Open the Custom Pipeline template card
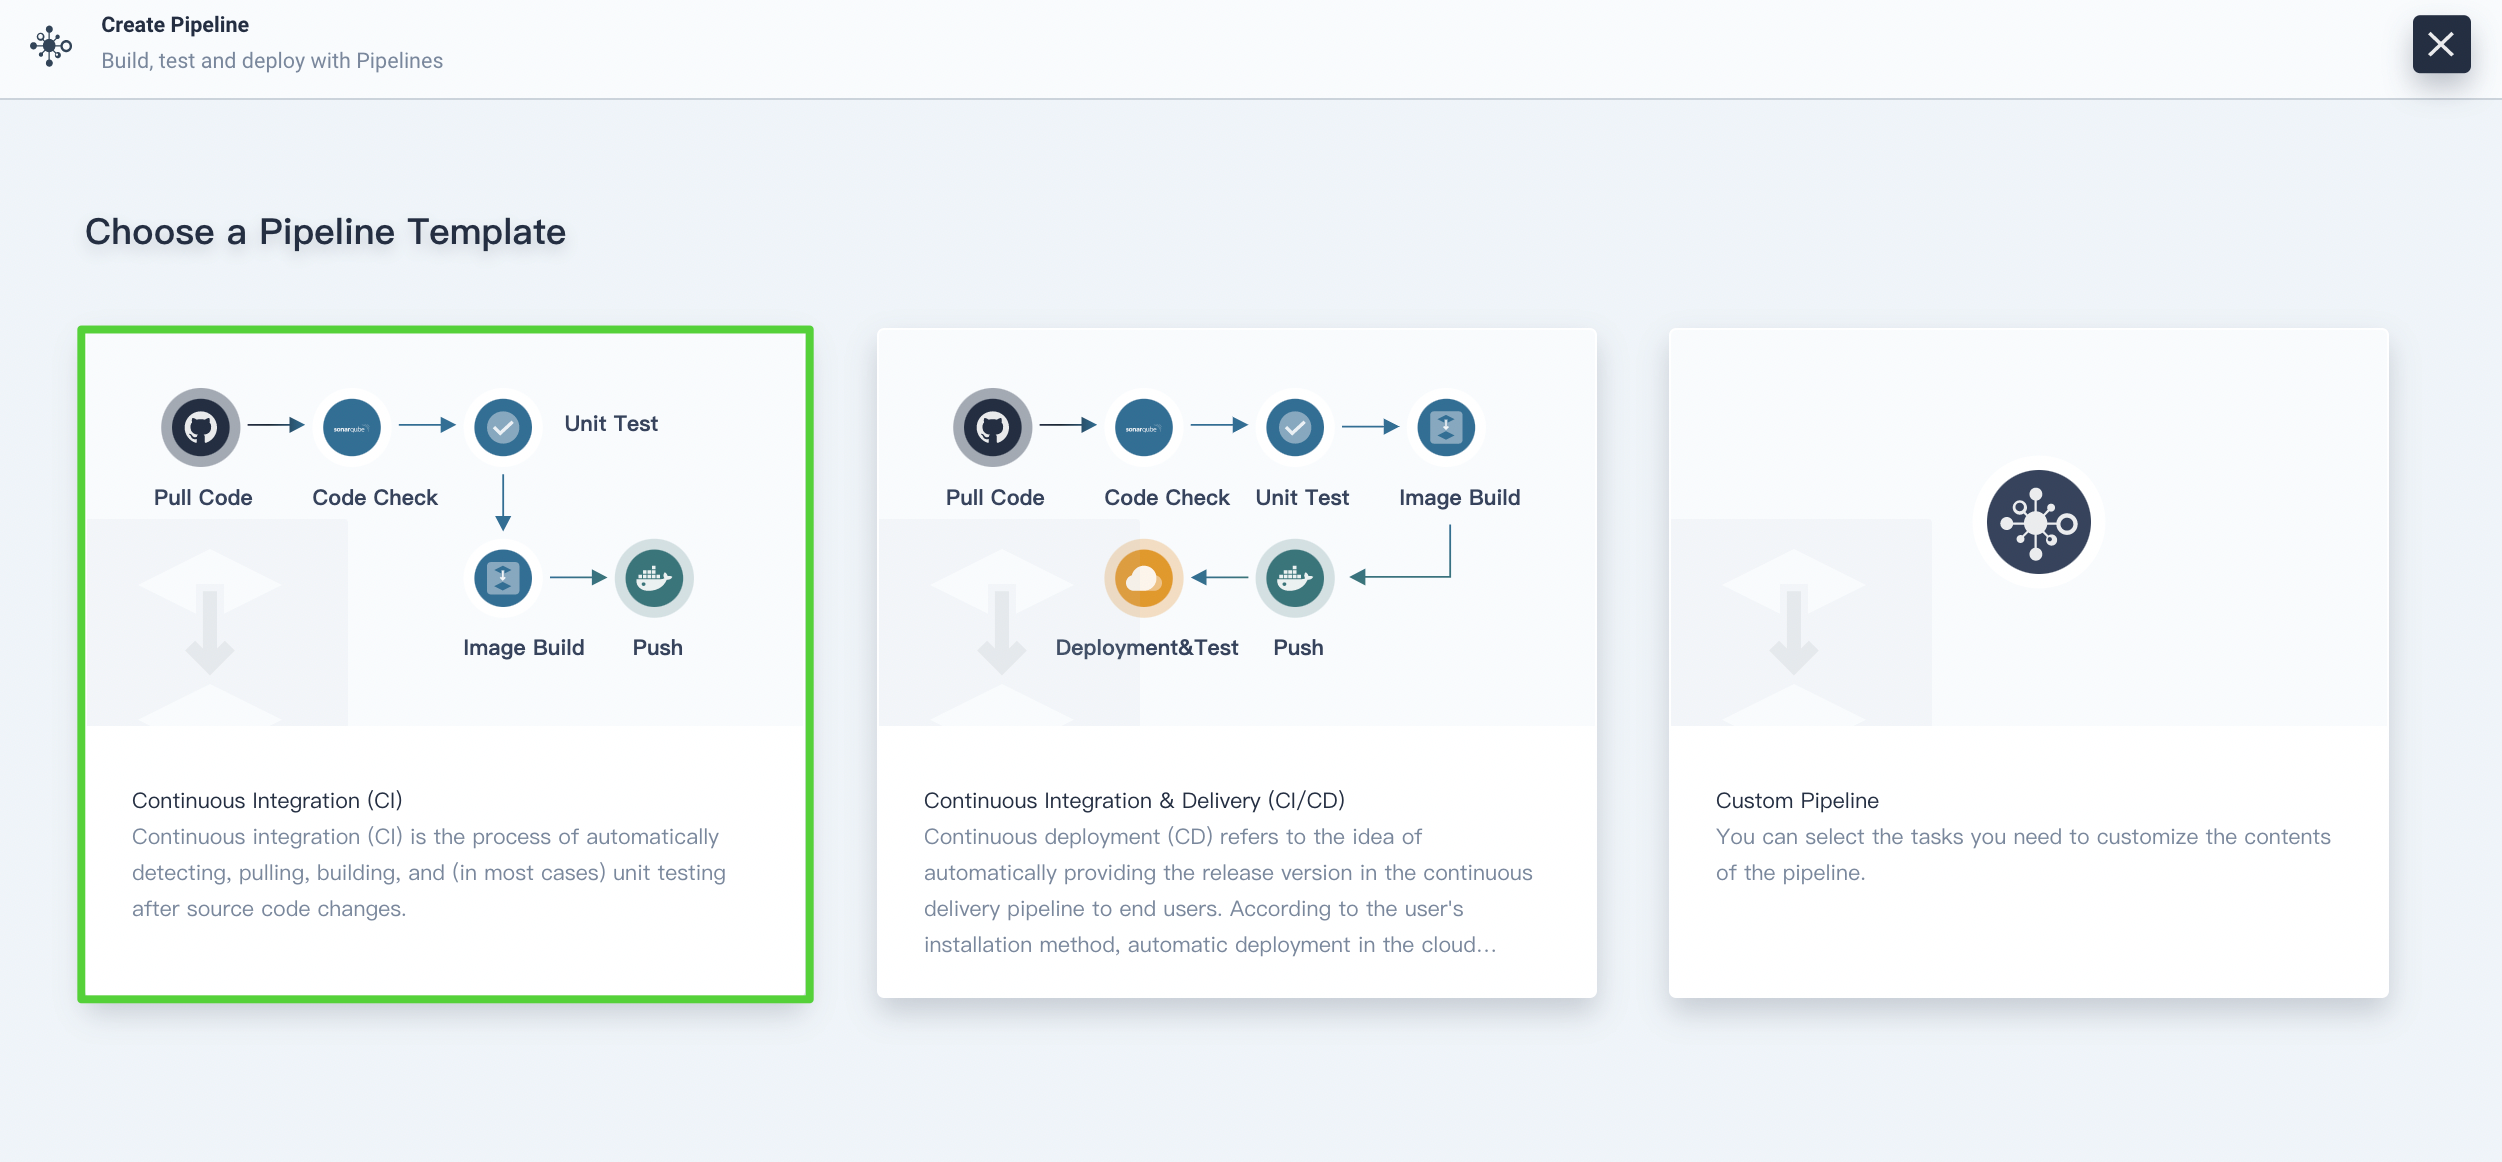This screenshot has height=1162, width=2502. [x=2028, y=662]
